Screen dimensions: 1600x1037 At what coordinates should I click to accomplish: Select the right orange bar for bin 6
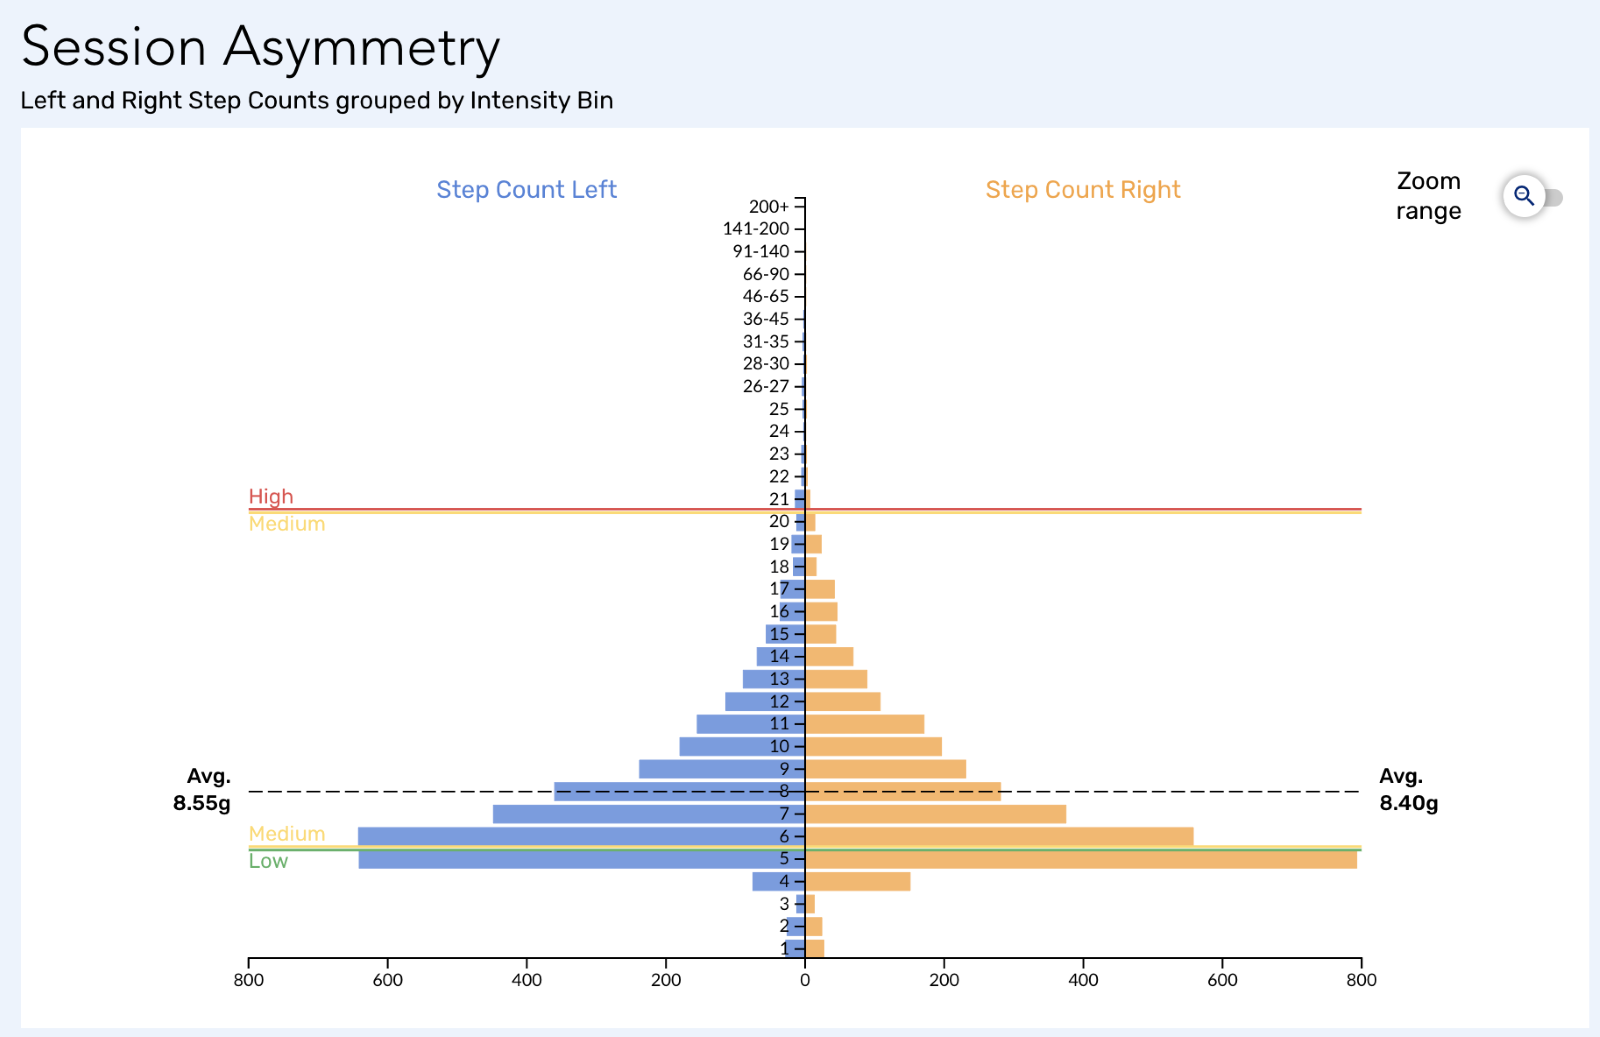pyautogui.click(x=999, y=836)
